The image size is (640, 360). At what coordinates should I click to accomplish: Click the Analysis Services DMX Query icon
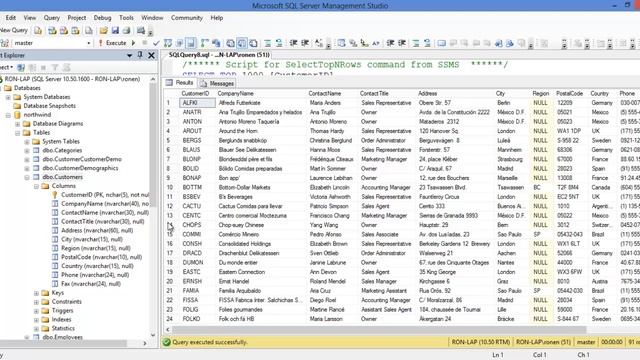coord(64,30)
